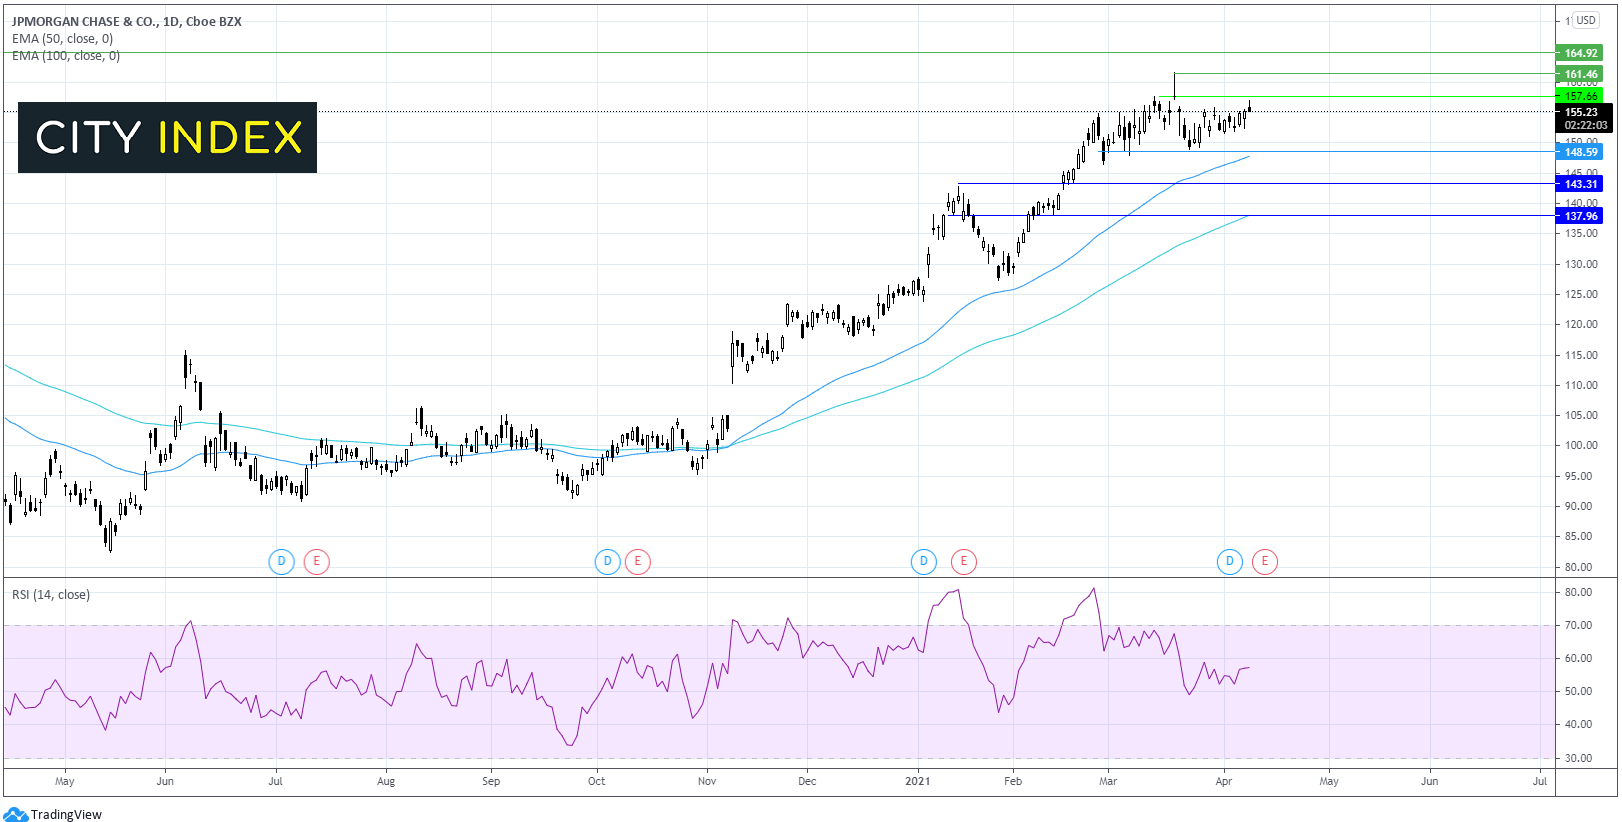Click the City Index logo

click(x=168, y=137)
